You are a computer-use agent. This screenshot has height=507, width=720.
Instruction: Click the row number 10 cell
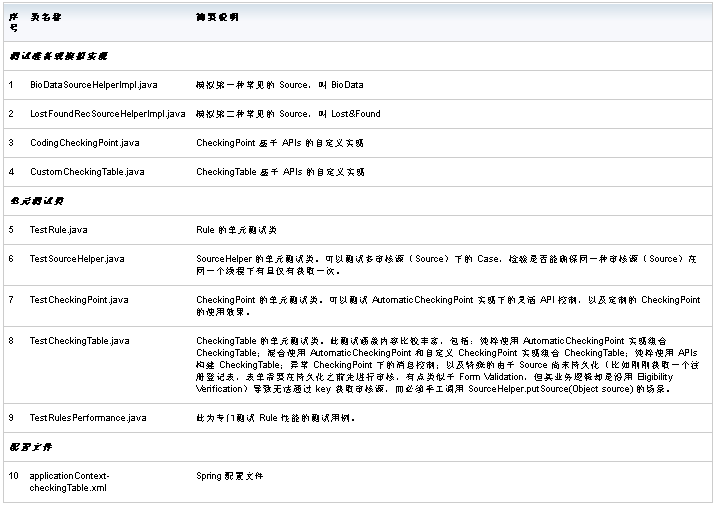click(14, 476)
